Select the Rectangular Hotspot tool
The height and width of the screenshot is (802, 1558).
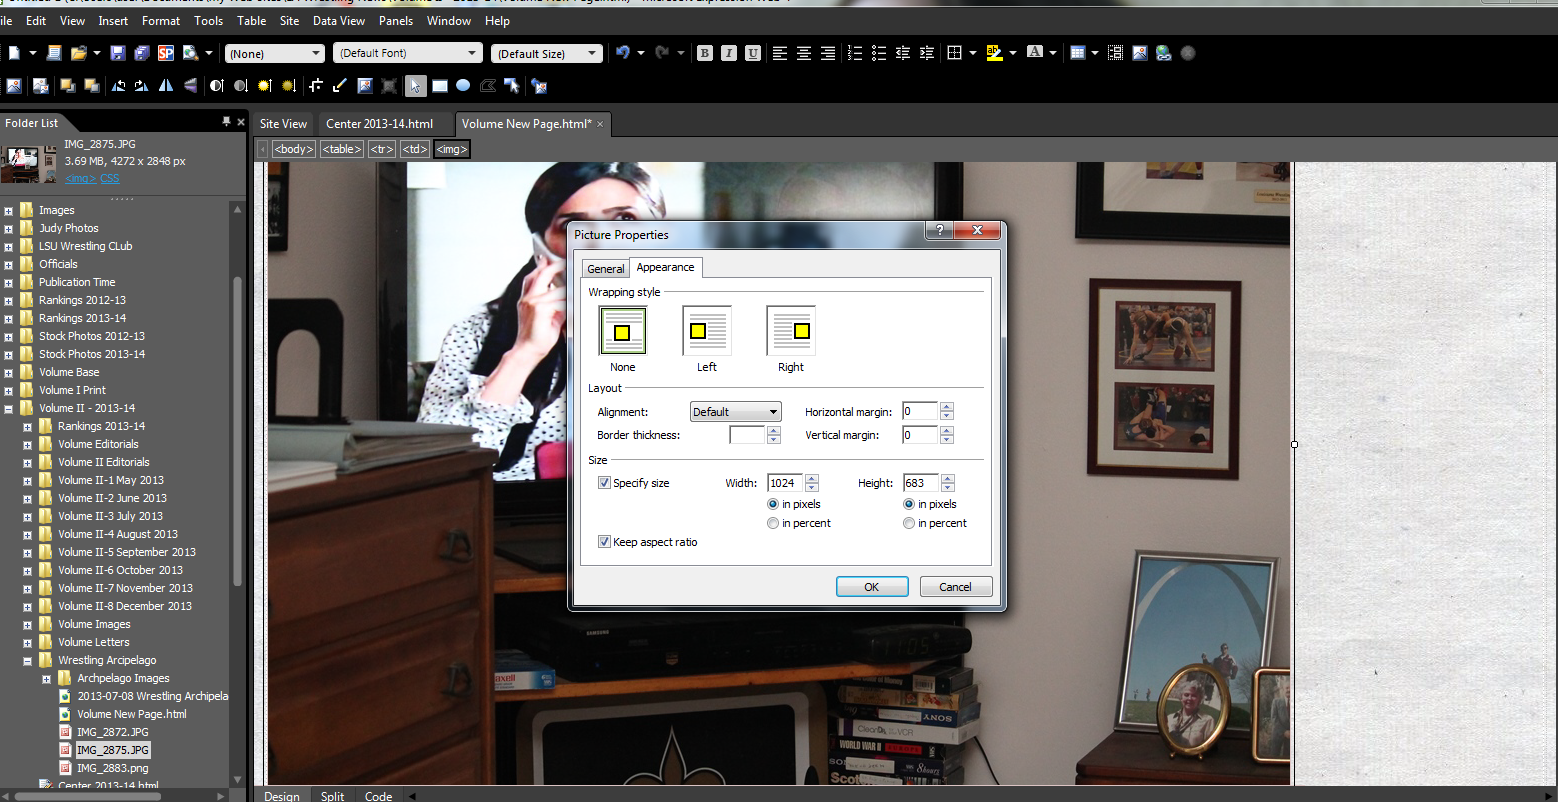click(439, 86)
